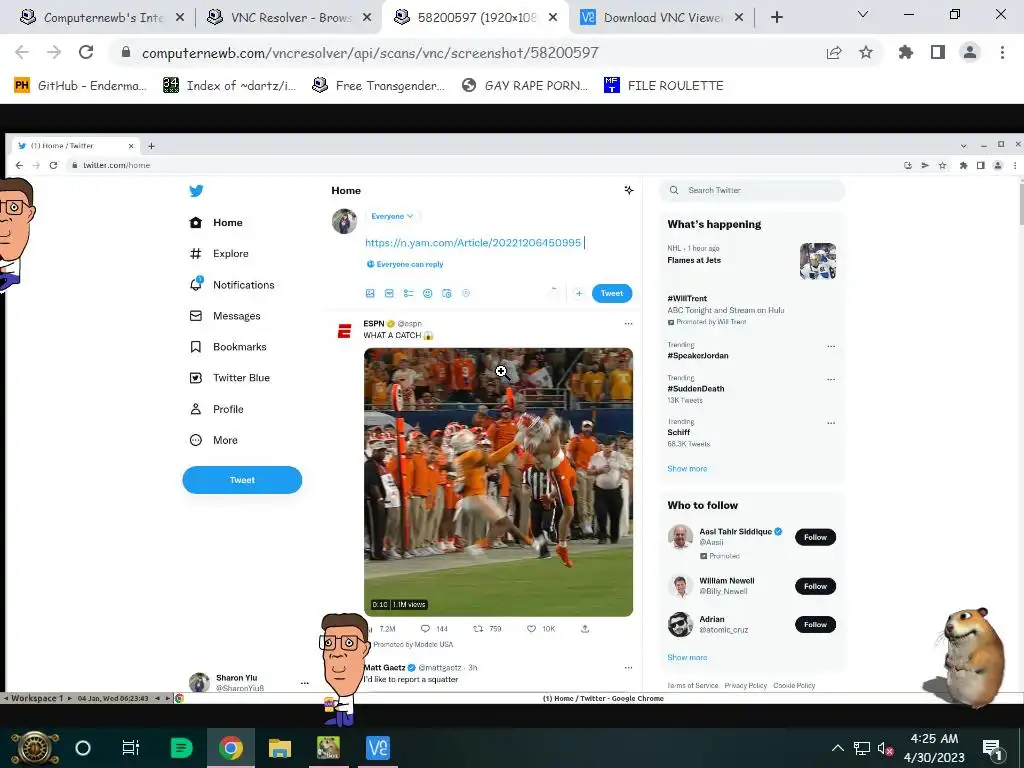Open Notifications bell in sidebar
1024x768 pixels.
tap(232, 285)
